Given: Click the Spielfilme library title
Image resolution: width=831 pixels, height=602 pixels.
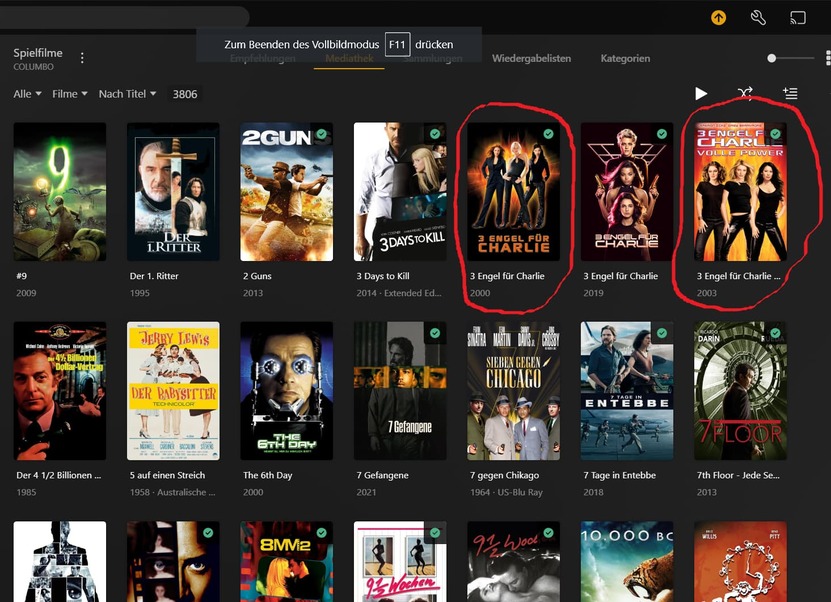Looking at the screenshot, I should (38, 53).
